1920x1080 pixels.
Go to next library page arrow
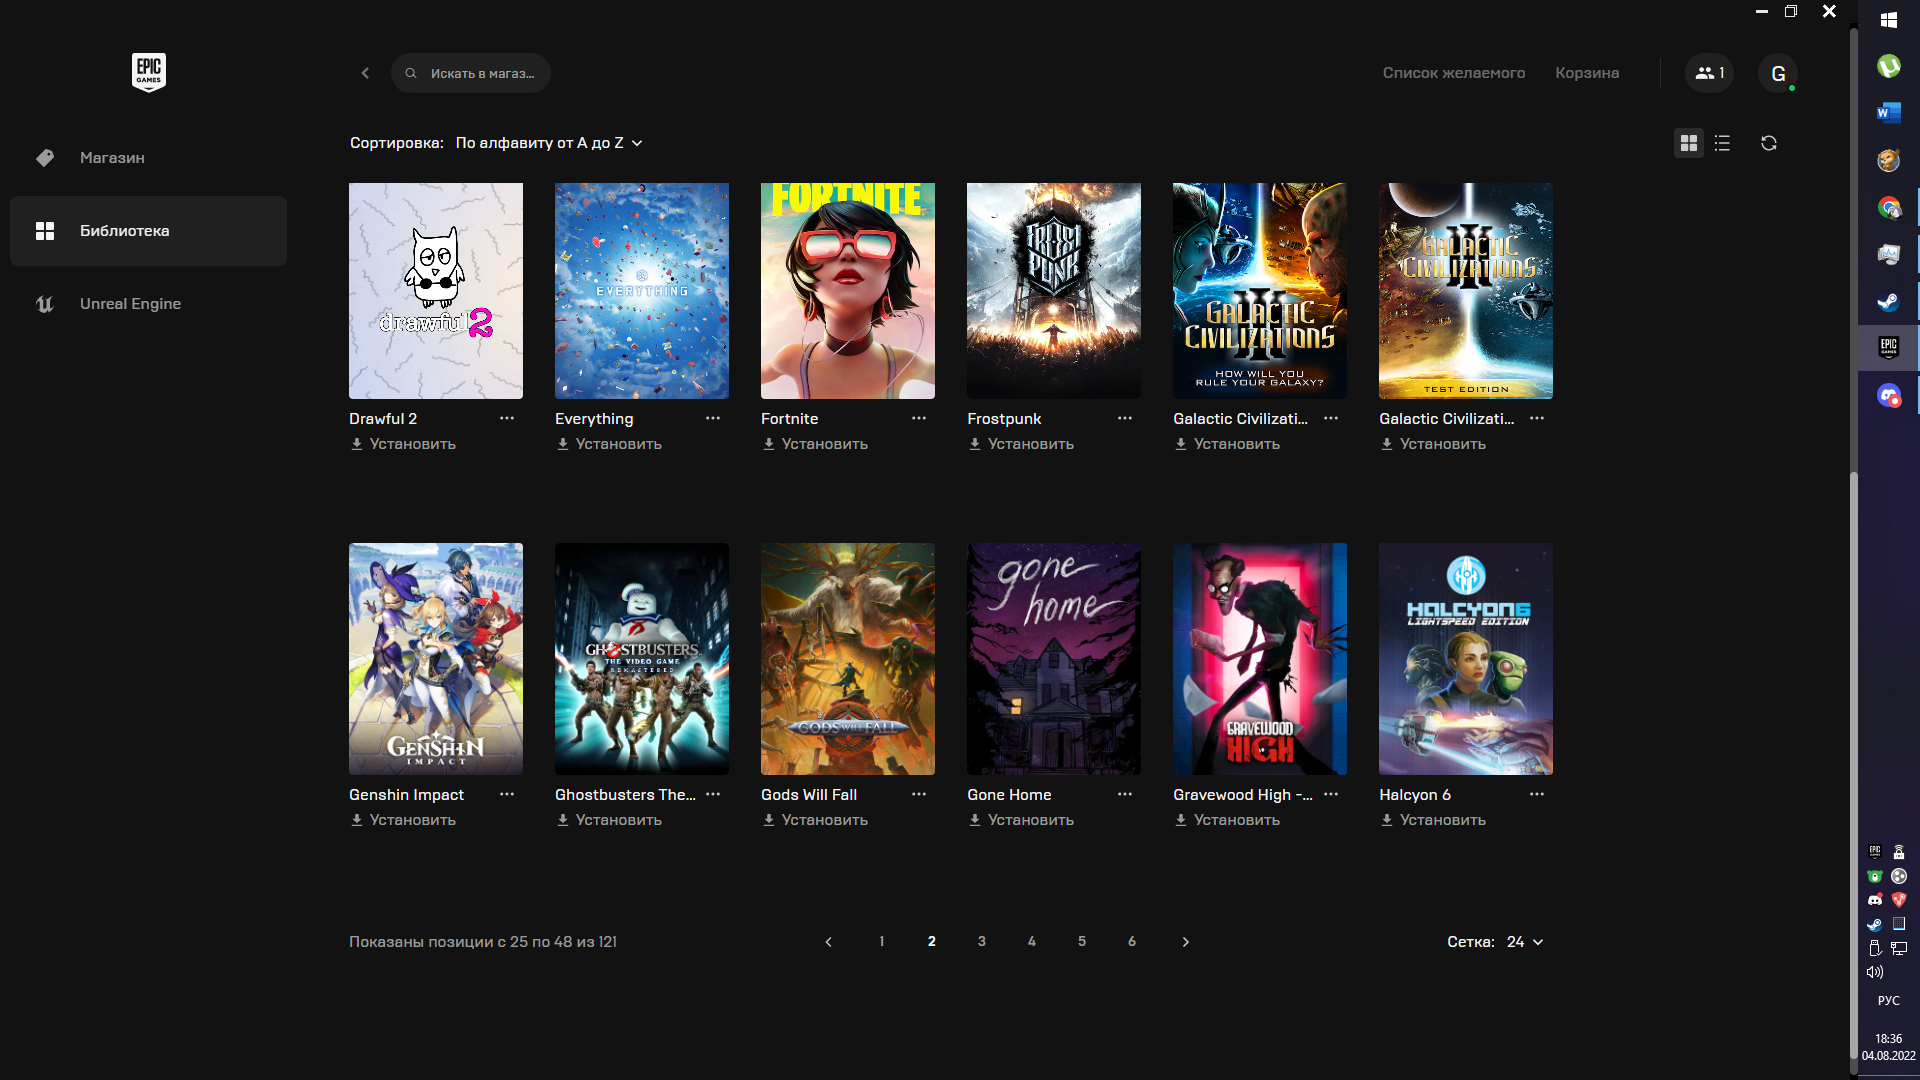click(x=1185, y=942)
